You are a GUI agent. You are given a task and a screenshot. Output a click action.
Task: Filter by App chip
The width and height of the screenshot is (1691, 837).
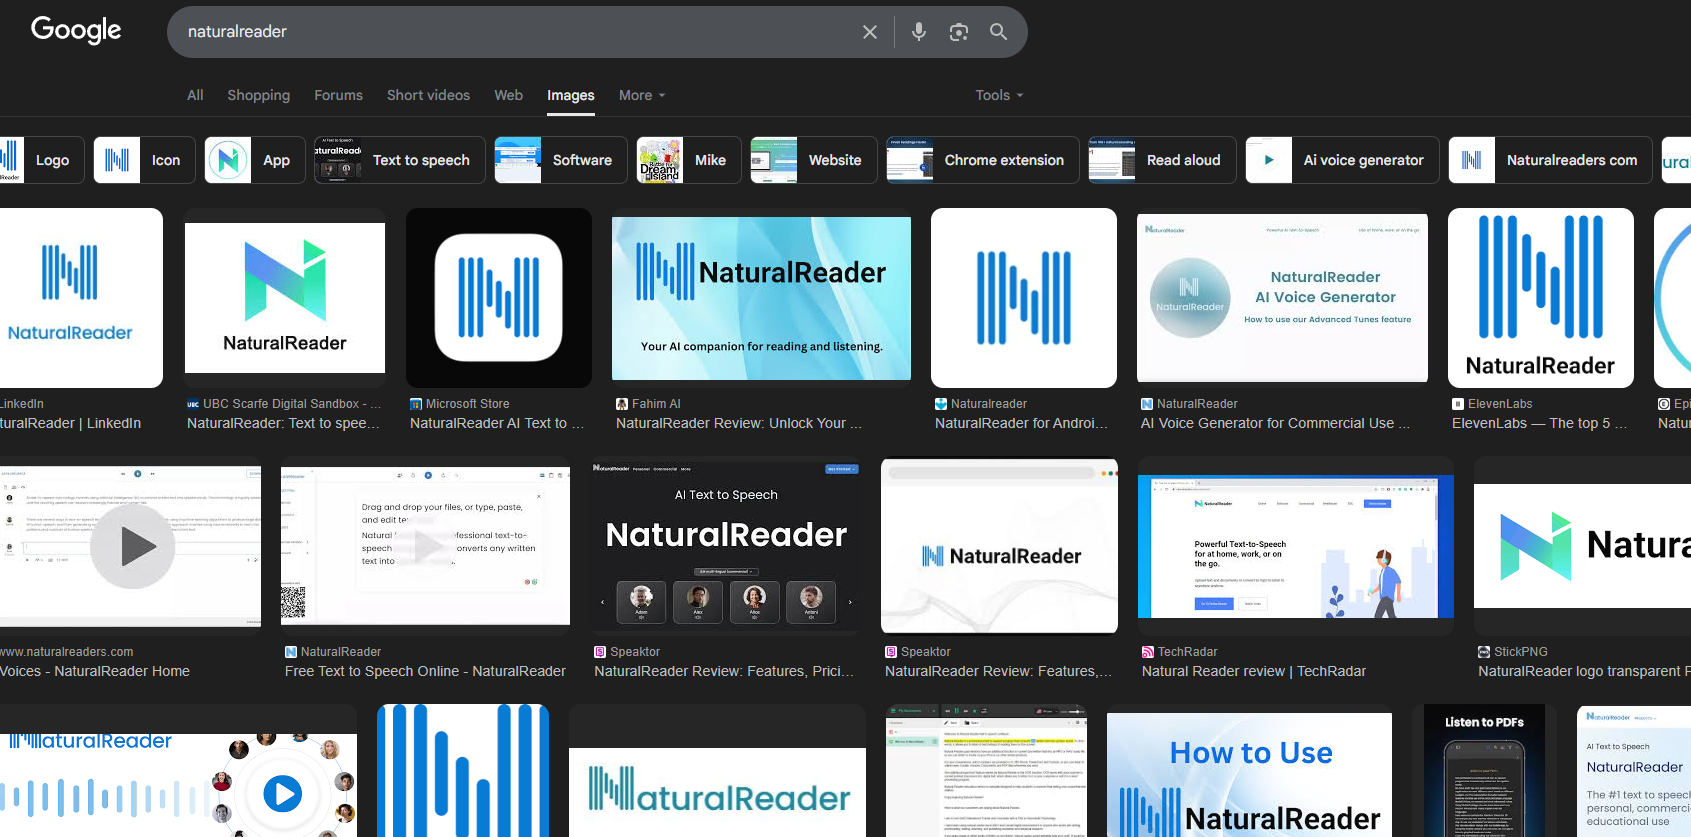(255, 160)
